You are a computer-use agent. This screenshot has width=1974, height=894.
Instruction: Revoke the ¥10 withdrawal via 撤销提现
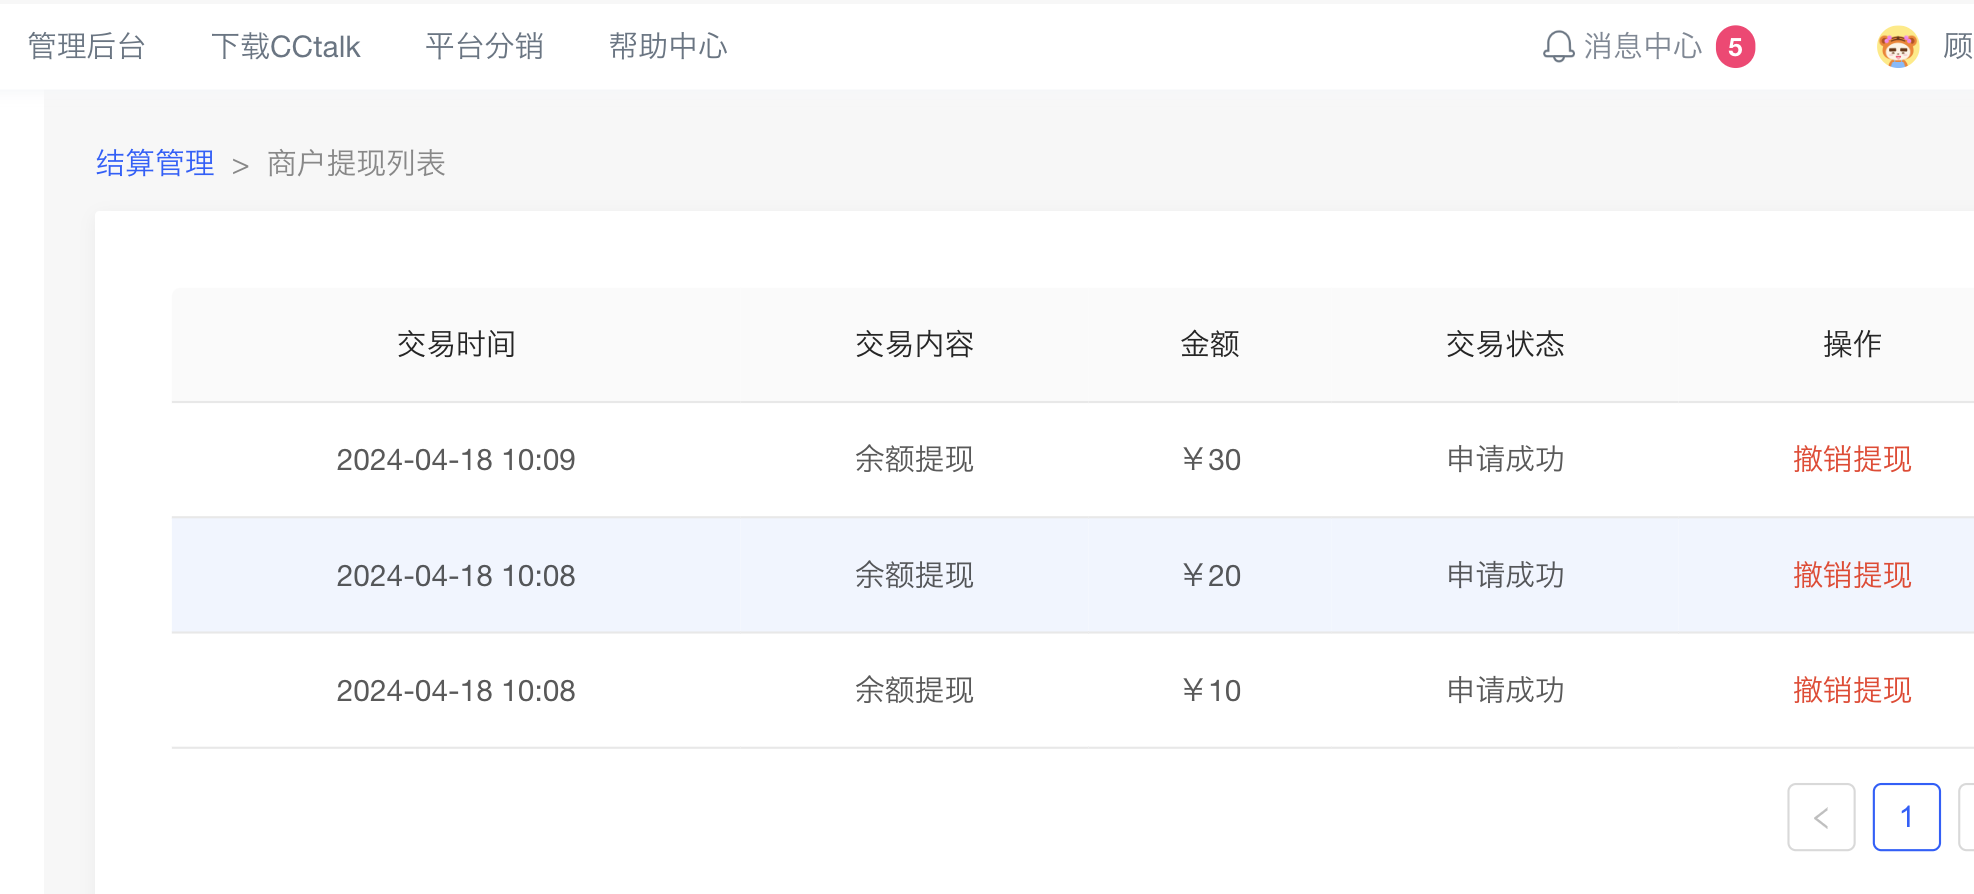pos(1852,690)
